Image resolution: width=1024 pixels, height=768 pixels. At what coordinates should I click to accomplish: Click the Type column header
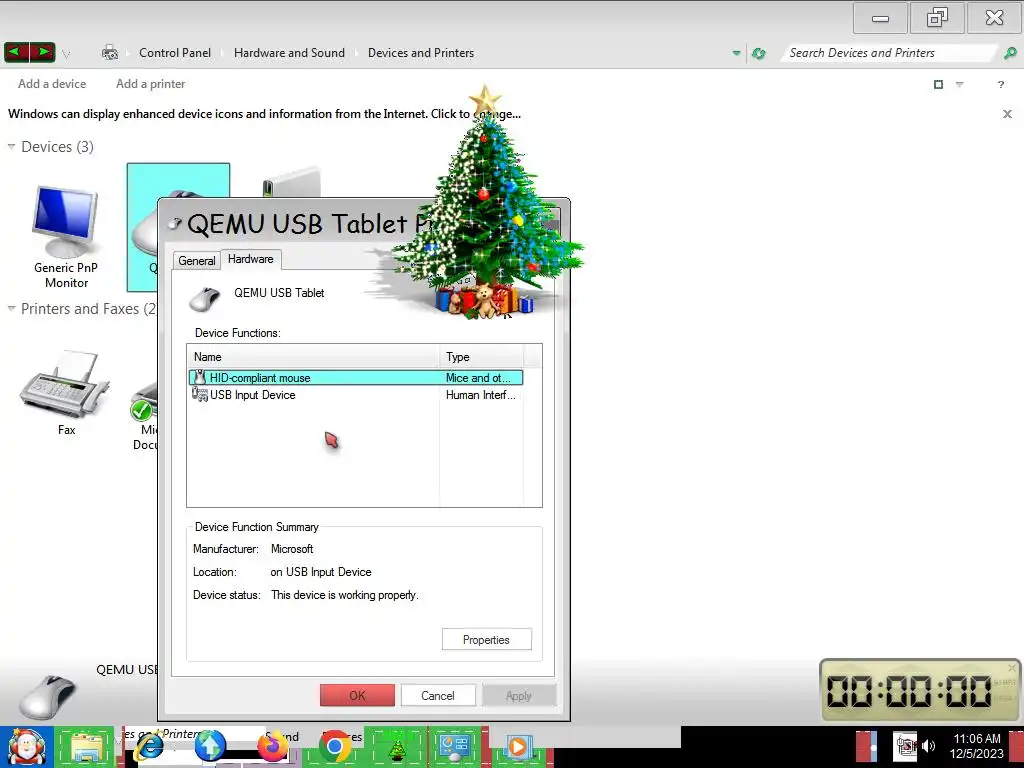[482, 357]
